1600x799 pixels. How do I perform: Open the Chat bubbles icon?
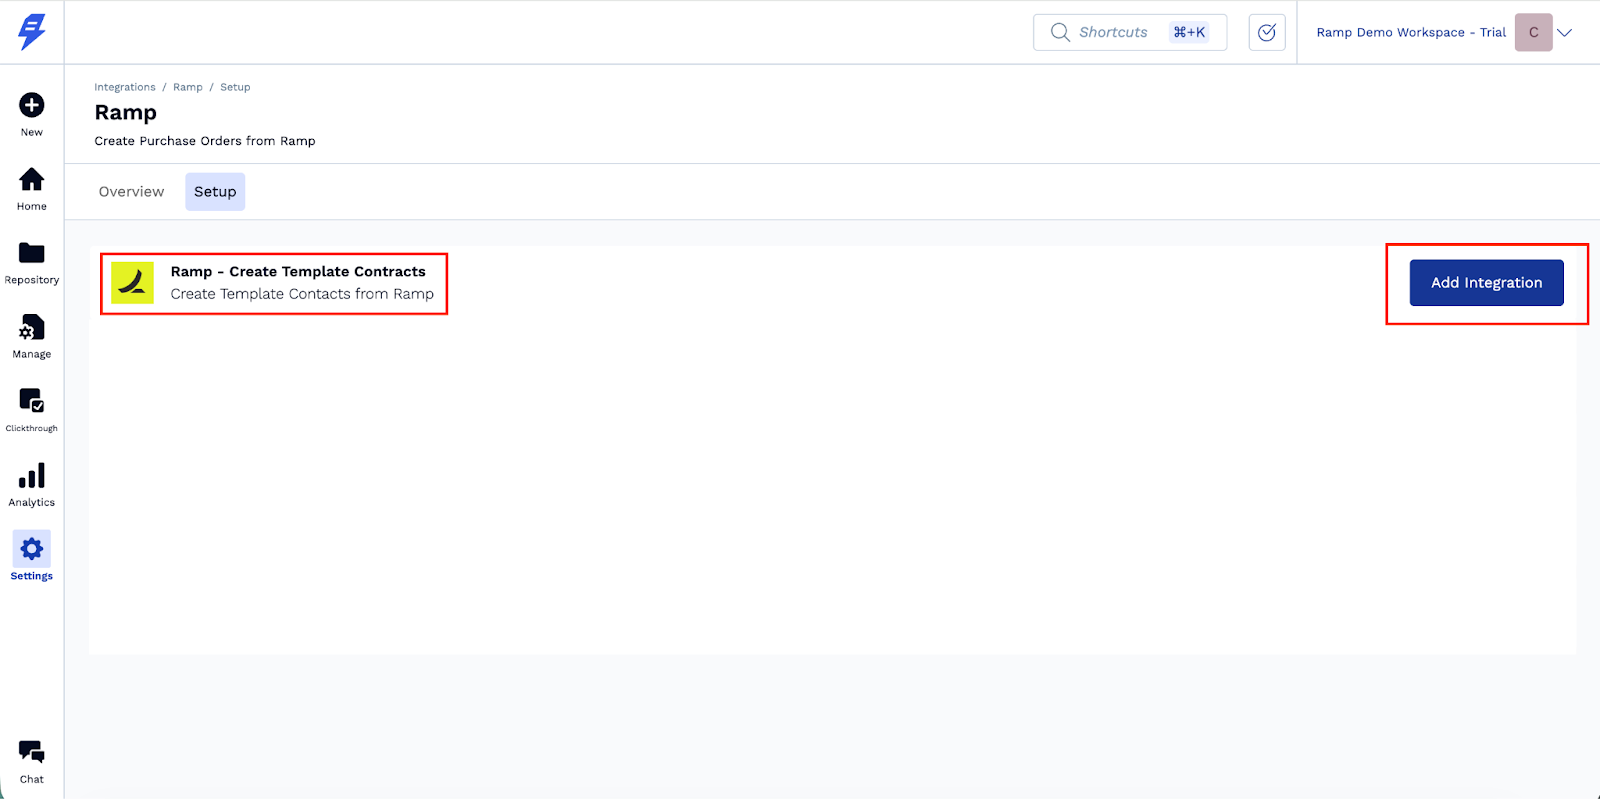tap(32, 752)
